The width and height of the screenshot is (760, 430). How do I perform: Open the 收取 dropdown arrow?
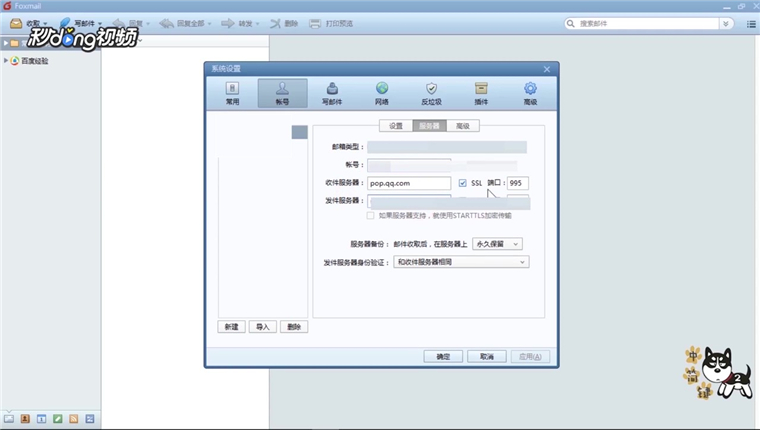pyautogui.click(x=45, y=24)
